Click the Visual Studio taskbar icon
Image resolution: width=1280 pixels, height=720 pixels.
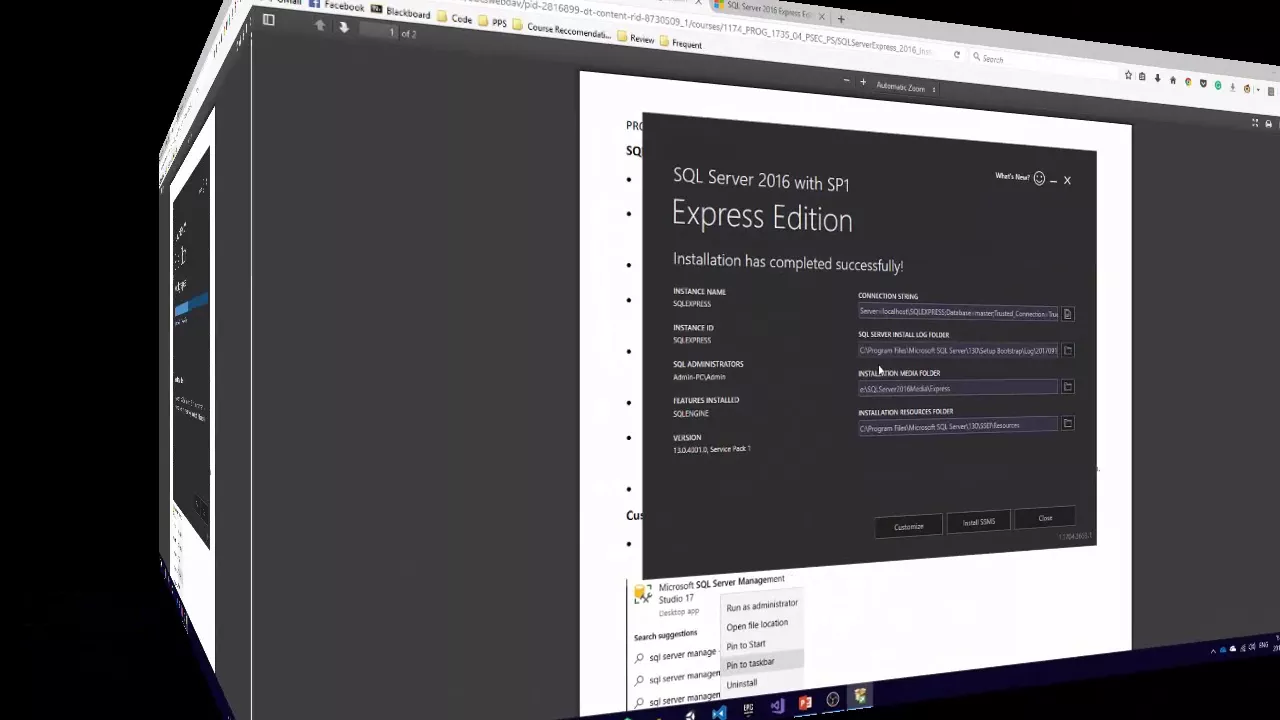[777, 706]
